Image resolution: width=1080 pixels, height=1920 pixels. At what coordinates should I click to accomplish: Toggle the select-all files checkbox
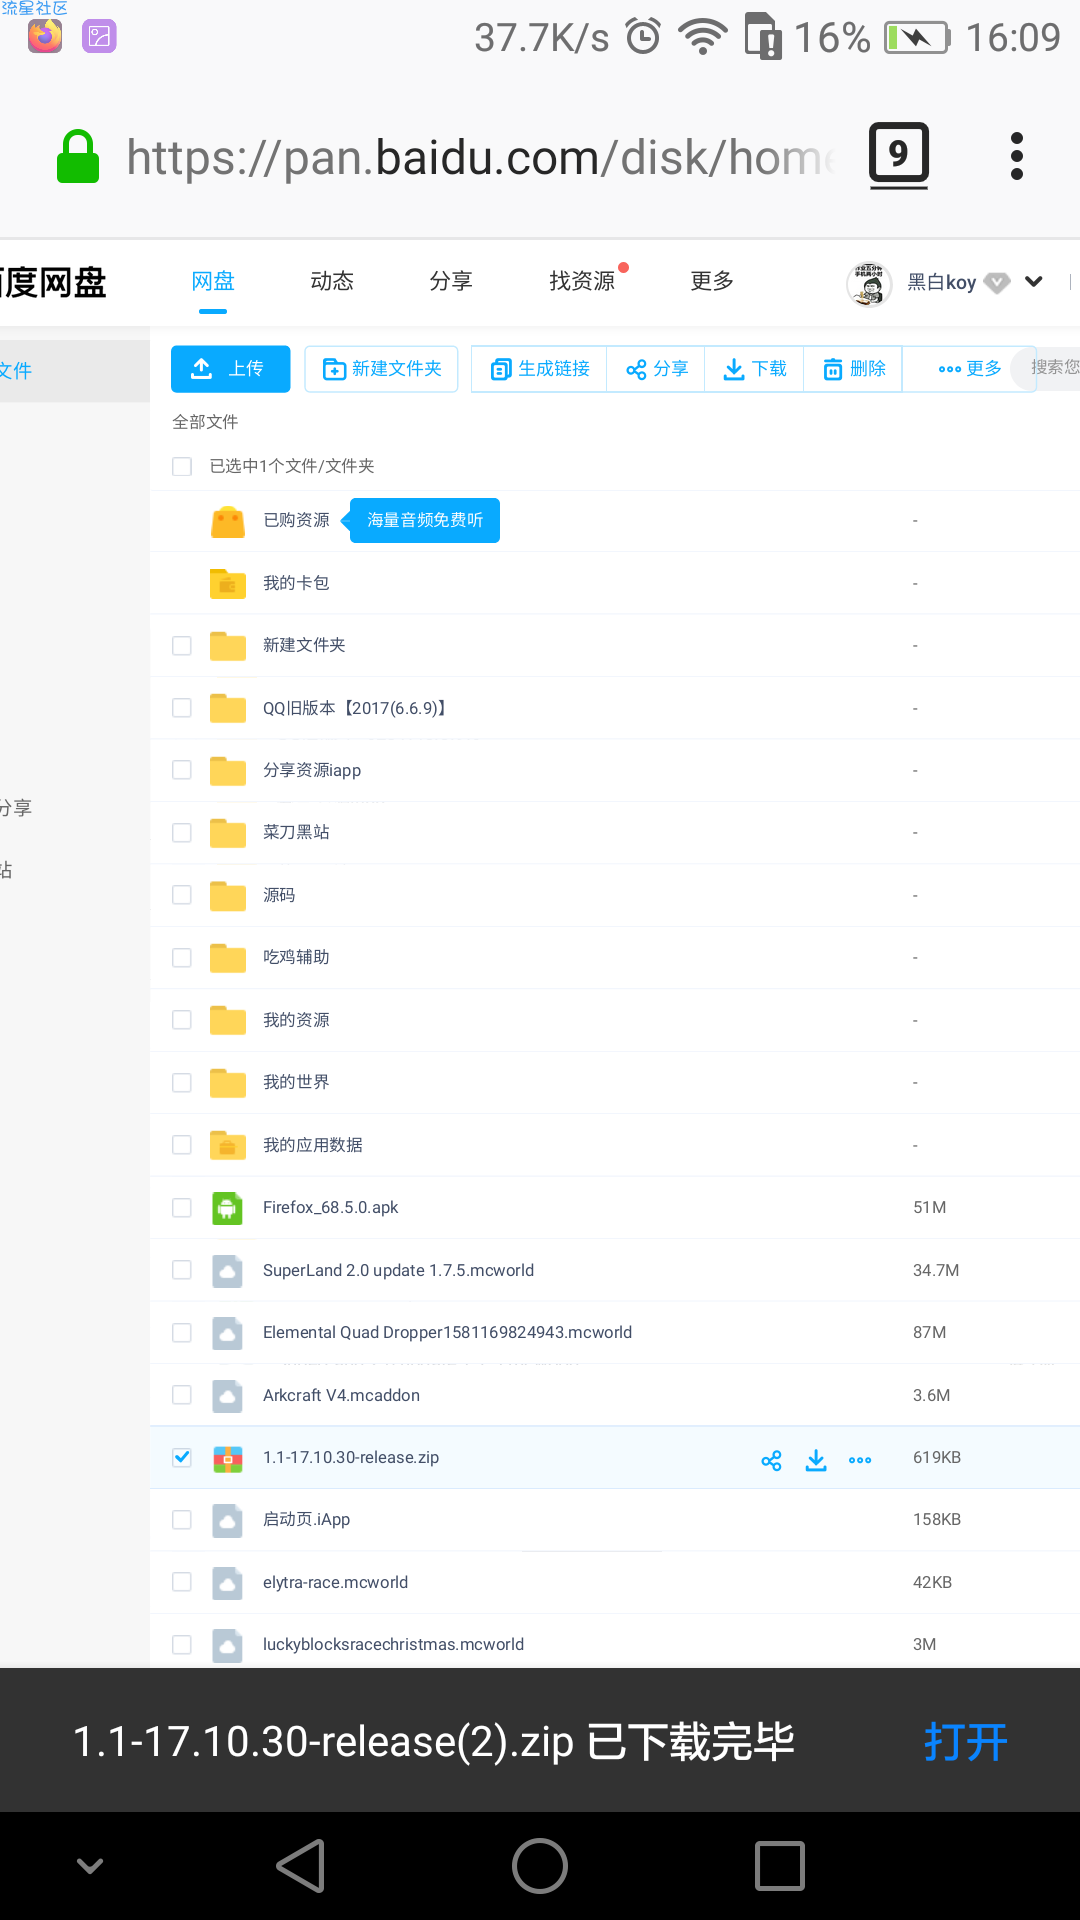coord(182,466)
